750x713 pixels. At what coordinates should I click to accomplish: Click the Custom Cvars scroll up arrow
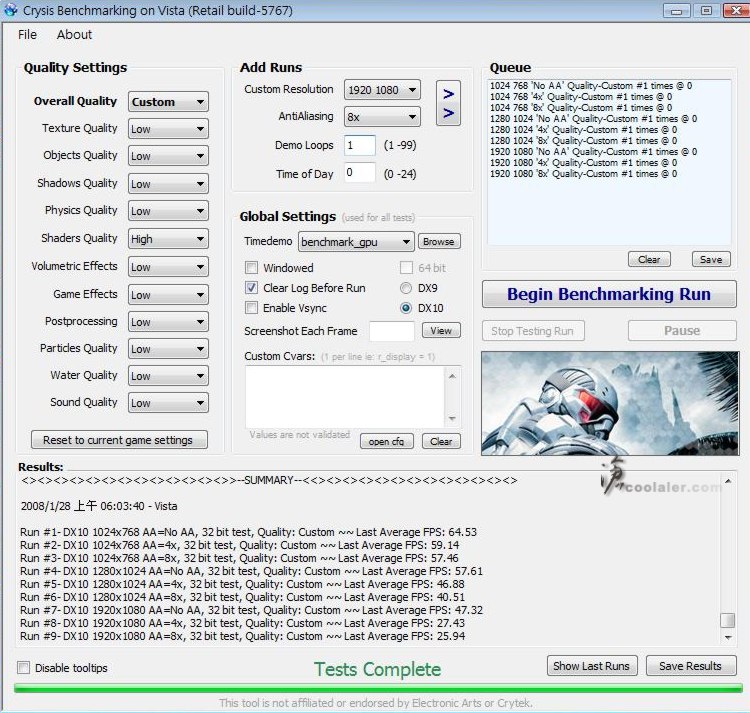click(x=452, y=376)
